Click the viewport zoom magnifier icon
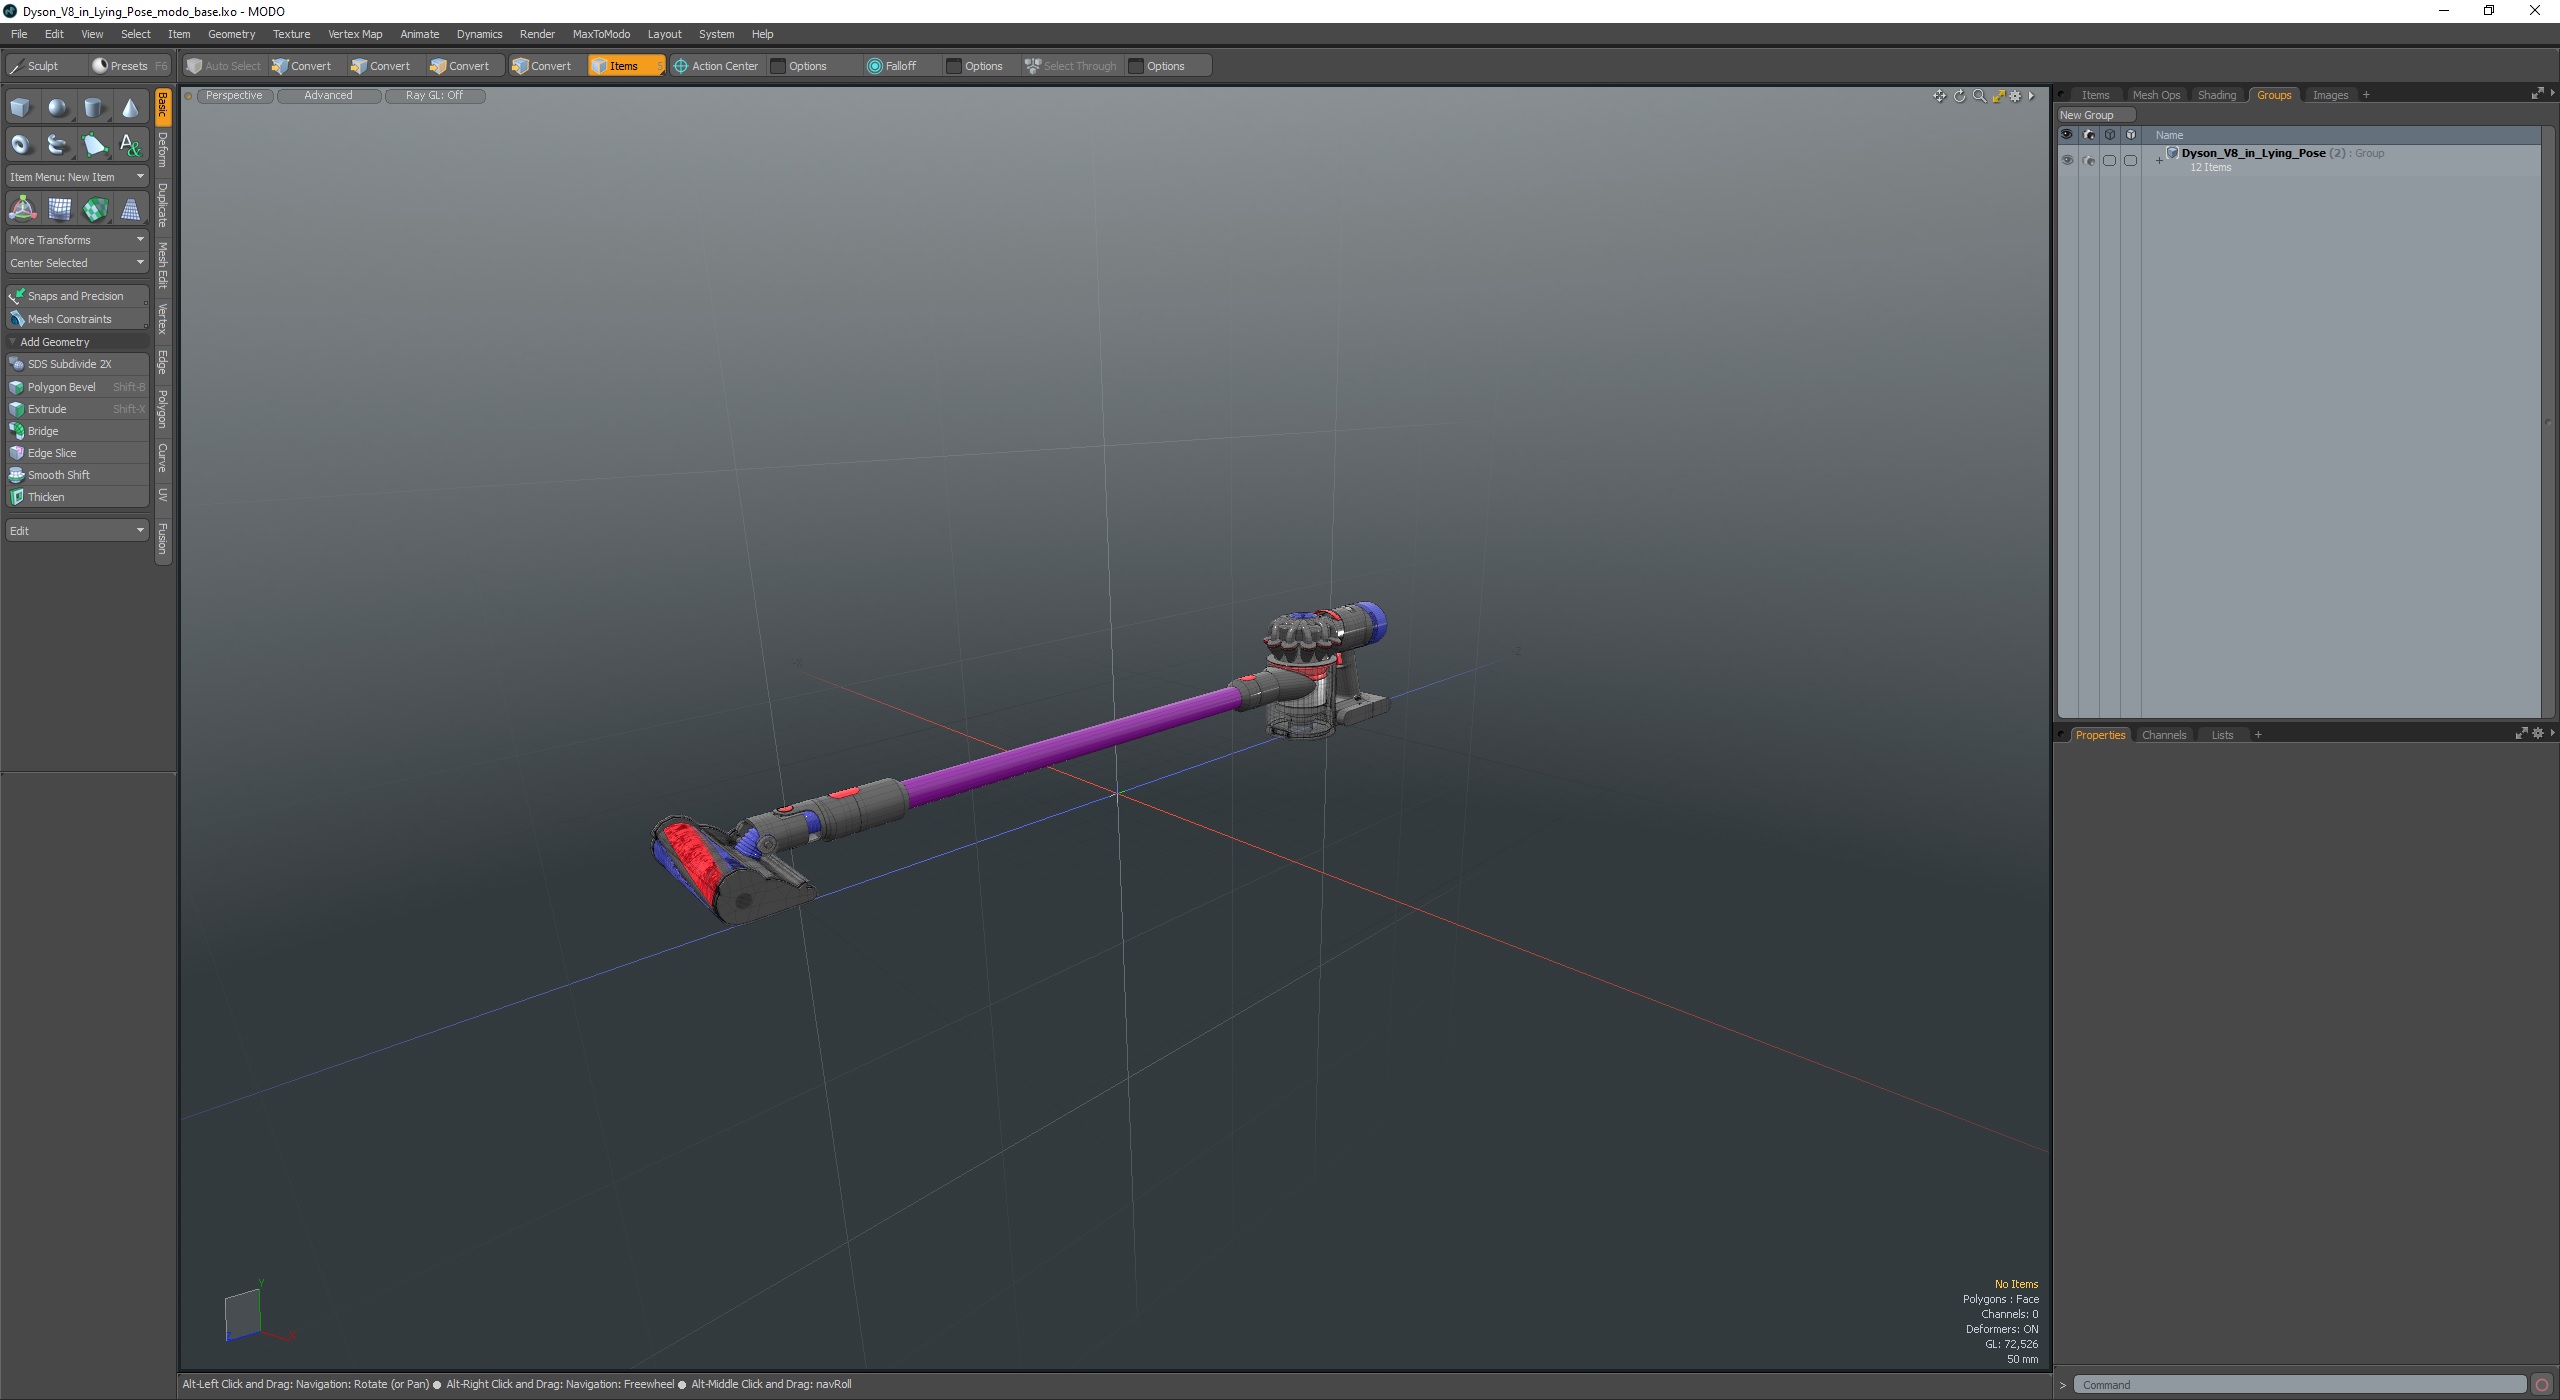2560x1400 pixels. [x=1979, y=96]
